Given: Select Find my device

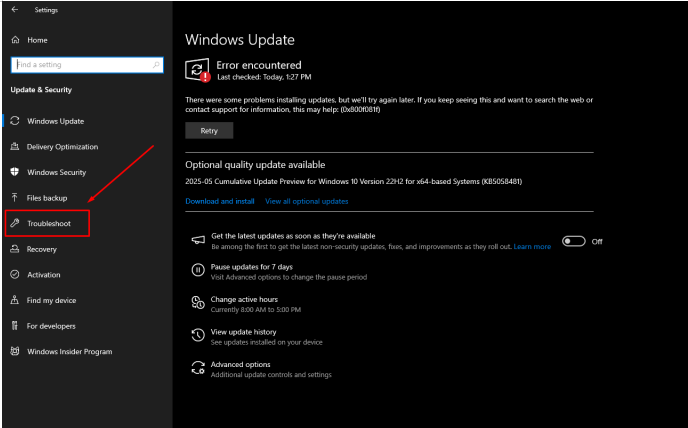Looking at the screenshot, I should point(51,300).
